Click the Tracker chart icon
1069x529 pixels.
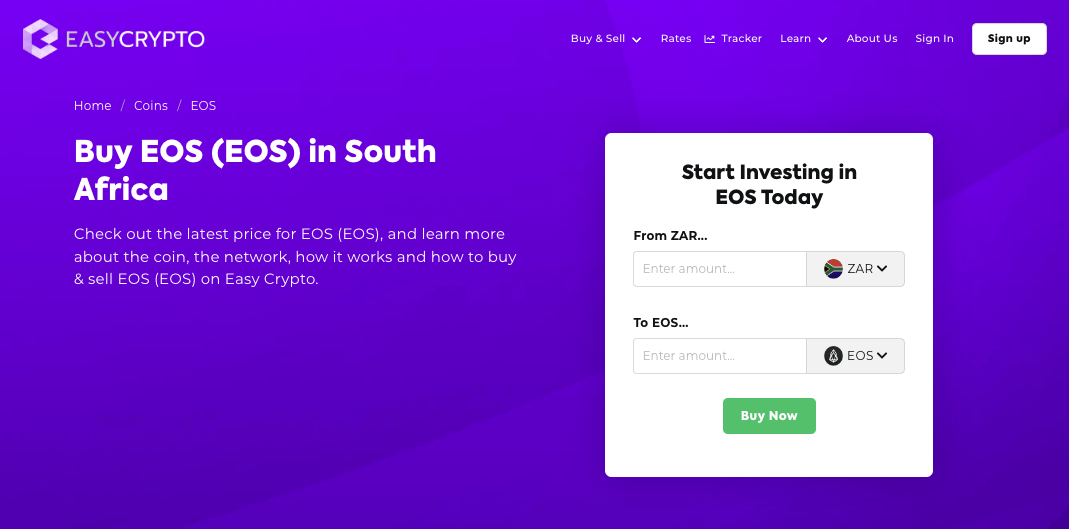point(710,39)
